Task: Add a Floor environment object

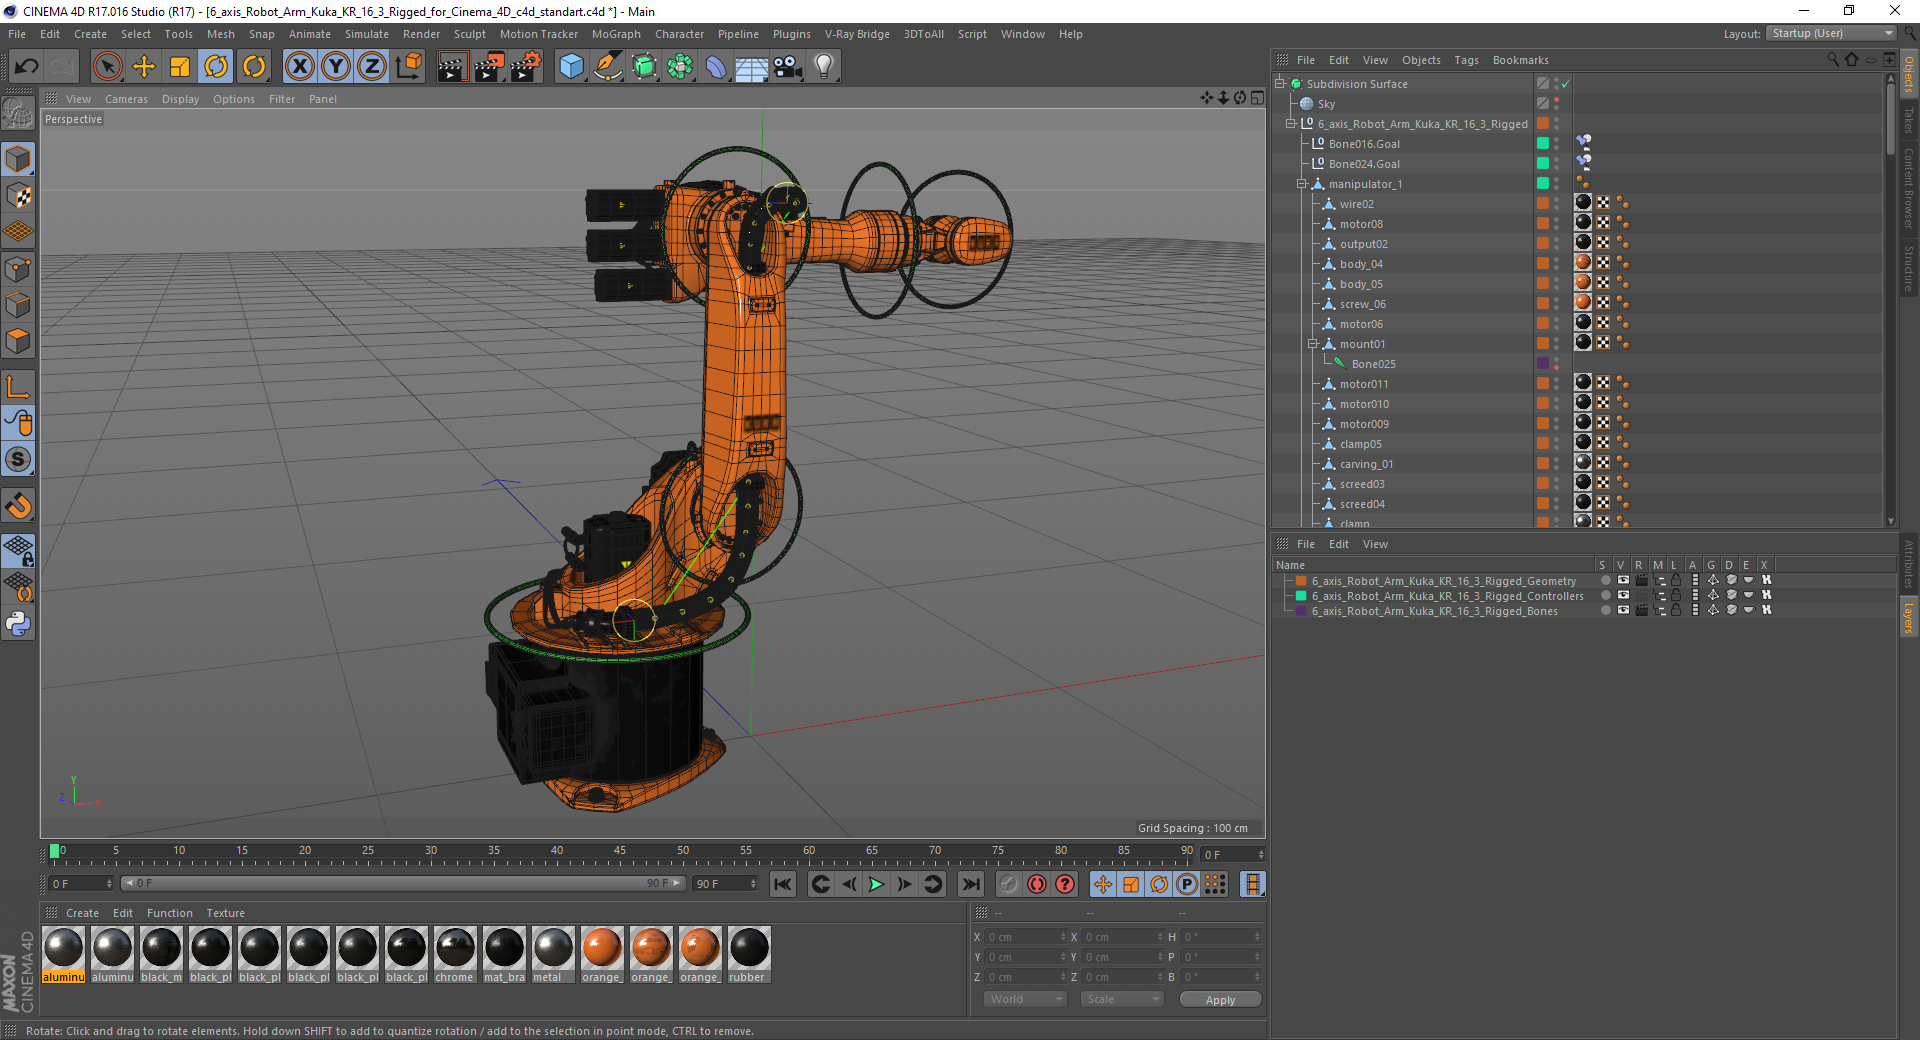Action: pyautogui.click(x=752, y=67)
